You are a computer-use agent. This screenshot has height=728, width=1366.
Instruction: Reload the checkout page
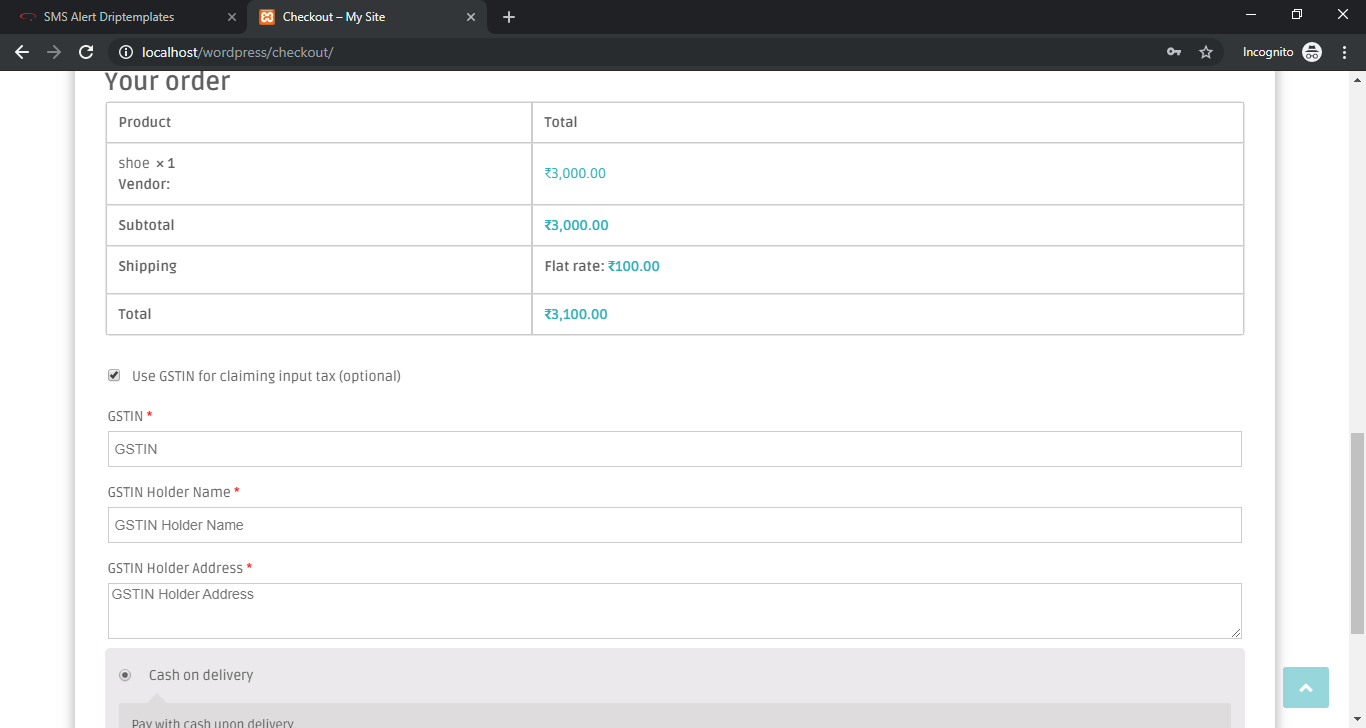coord(86,52)
